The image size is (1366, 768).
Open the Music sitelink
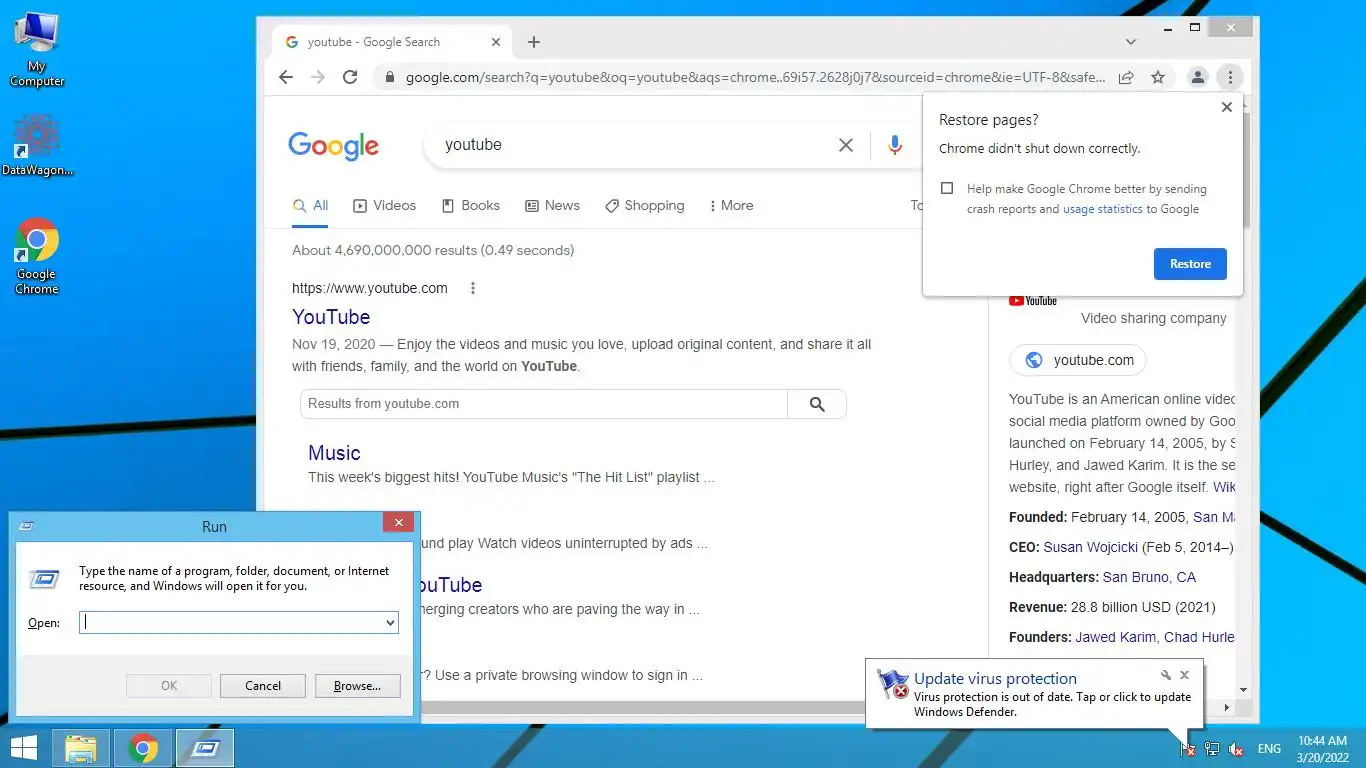[334, 453]
